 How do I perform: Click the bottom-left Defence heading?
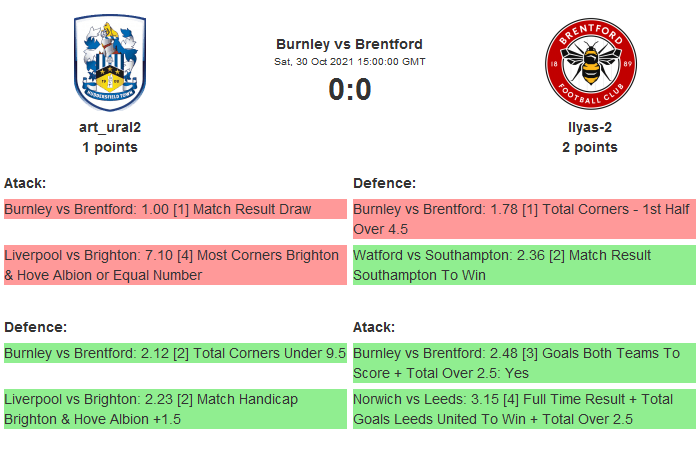click(35, 327)
